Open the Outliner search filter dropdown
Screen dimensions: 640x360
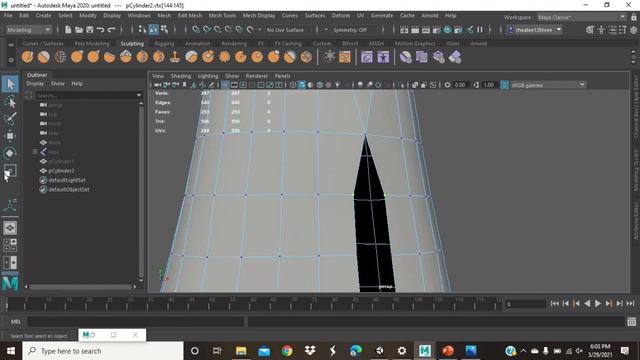[x=139, y=95]
